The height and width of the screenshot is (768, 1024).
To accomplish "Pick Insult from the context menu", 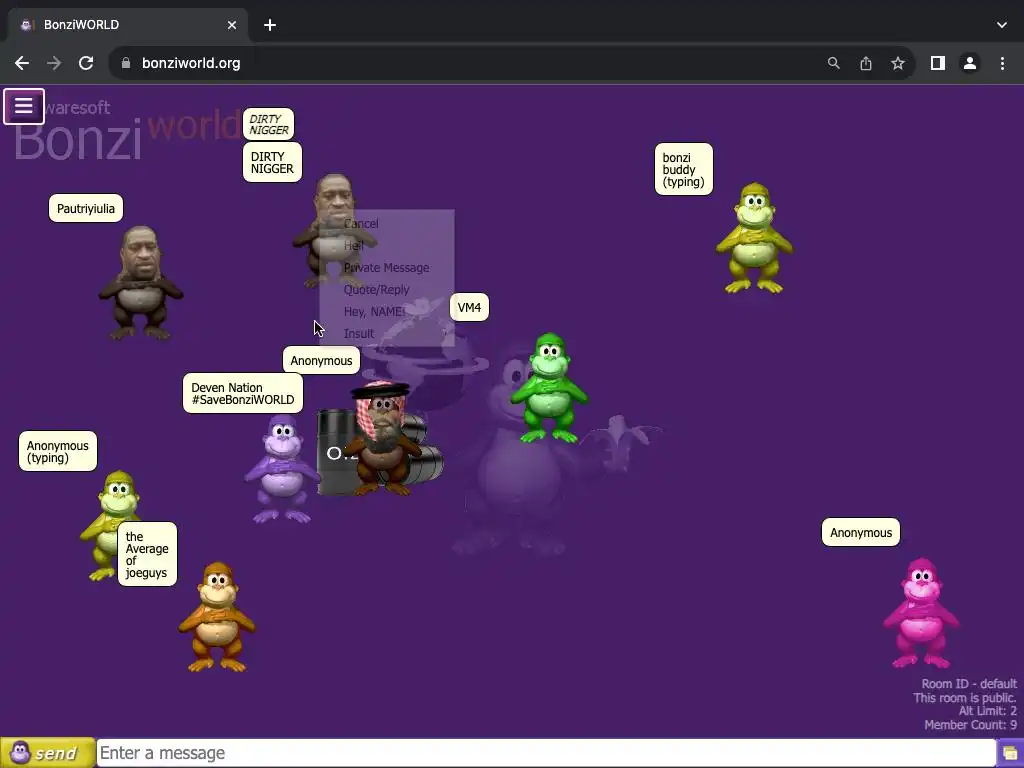I will click(359, 334).
